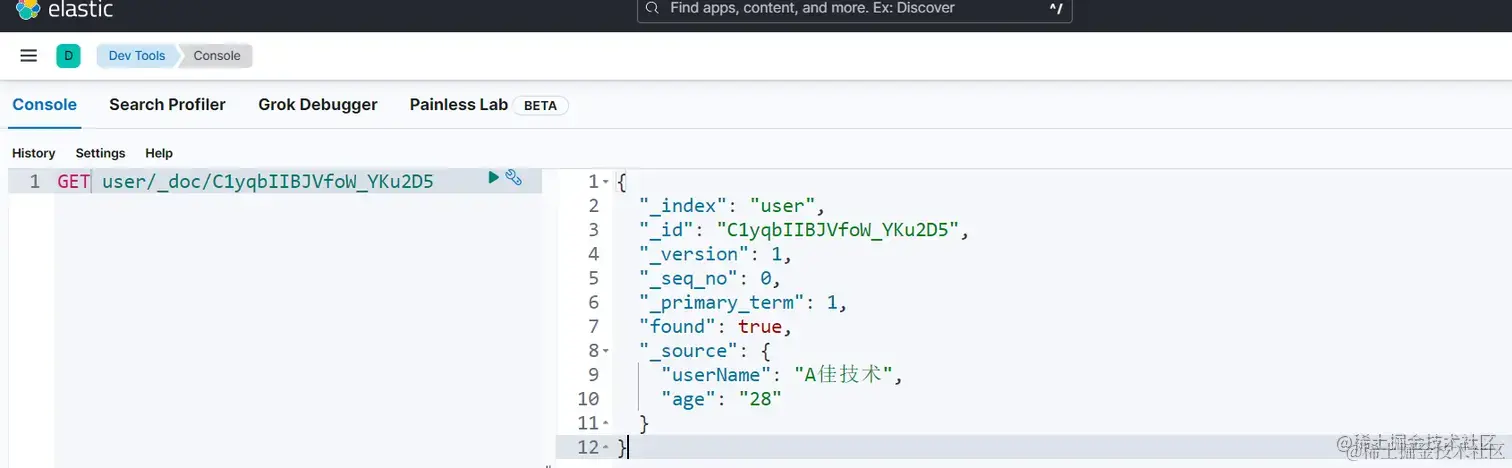Open the Grok Debugger tab
The image size is (1512, 468).
pyautogui.click(x=317, y=104)
